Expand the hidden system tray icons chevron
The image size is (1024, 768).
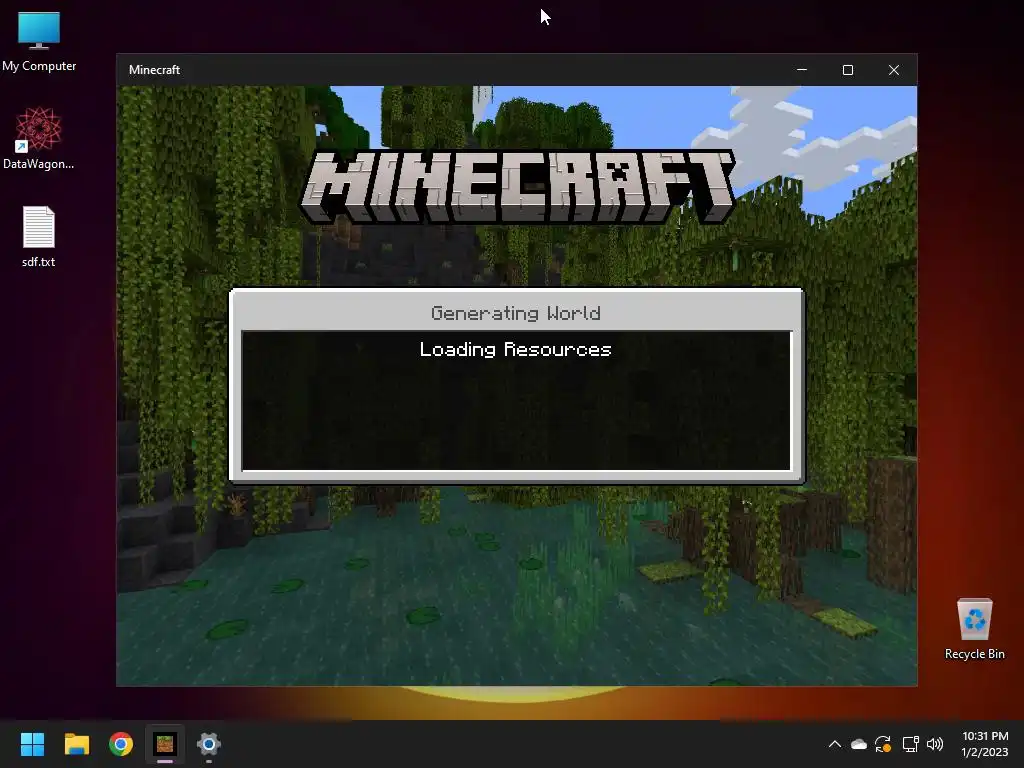click(835, 744)
